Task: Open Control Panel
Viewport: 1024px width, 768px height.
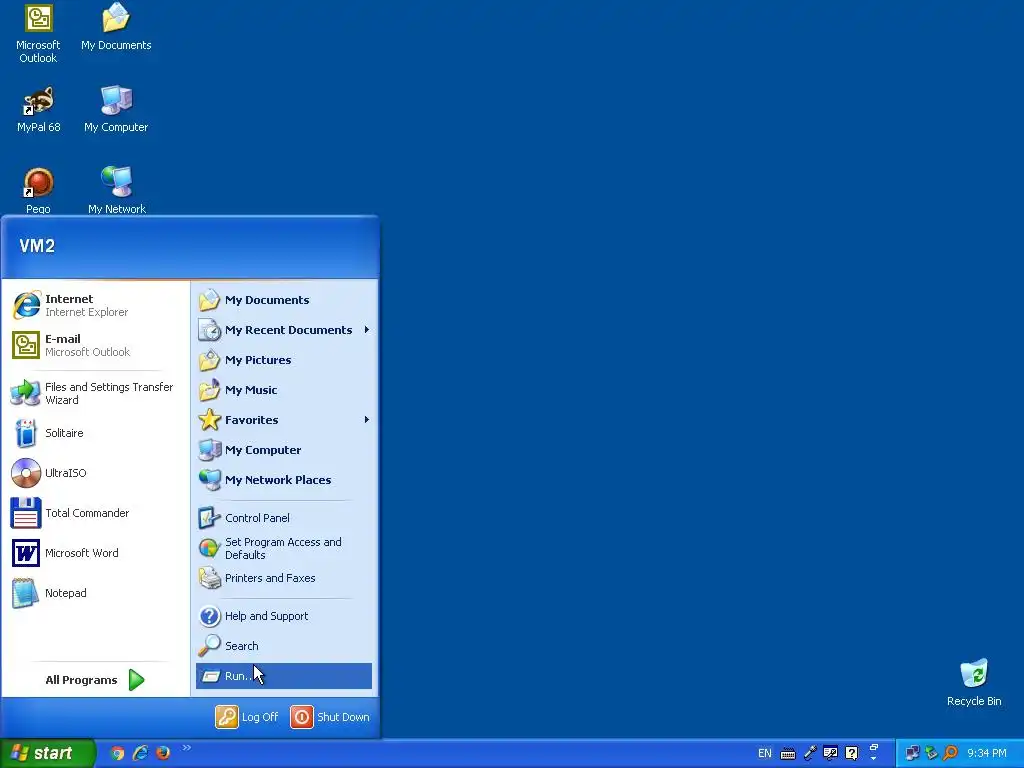Action: [x=284, y=518]
